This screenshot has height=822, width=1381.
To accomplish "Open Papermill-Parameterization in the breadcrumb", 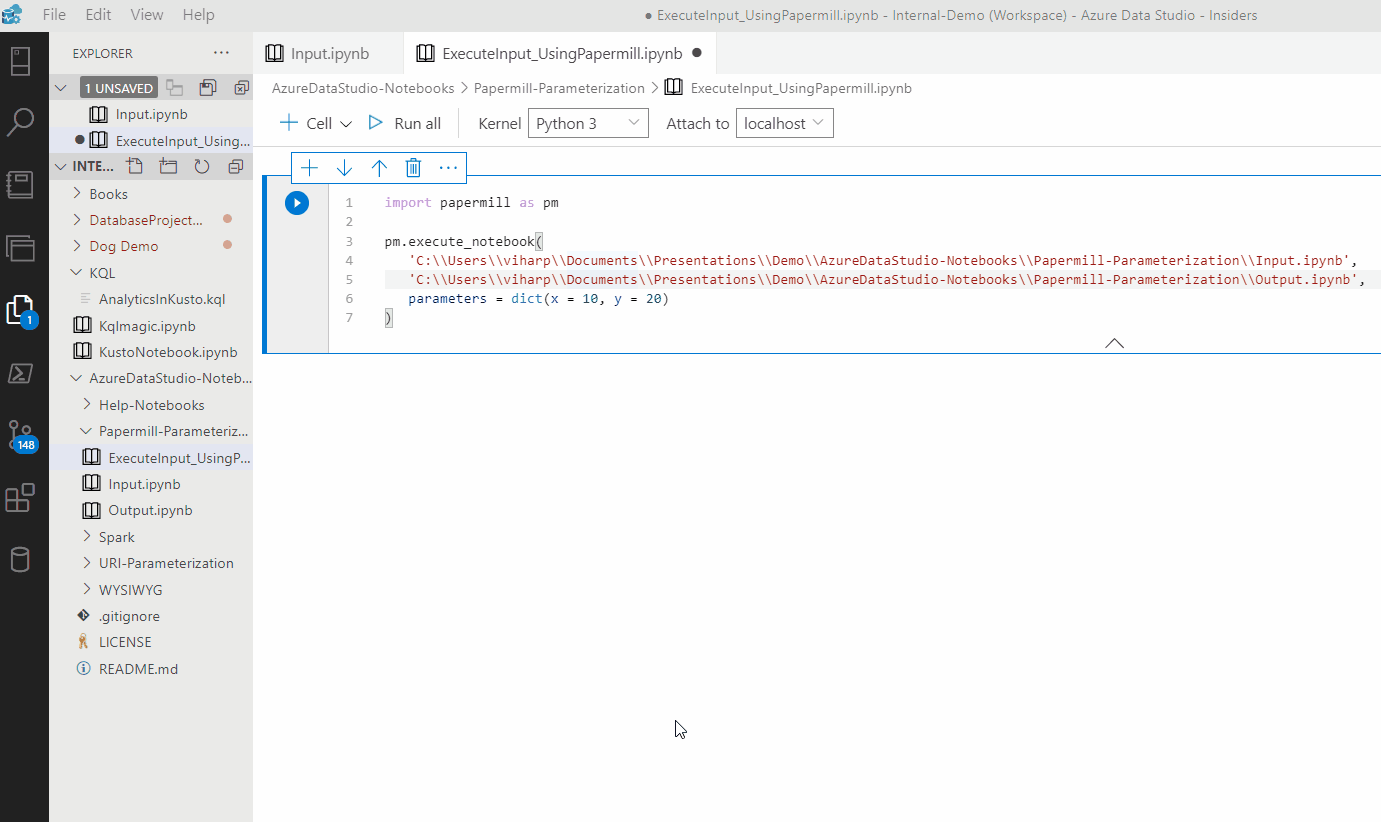I will (559, 88).
